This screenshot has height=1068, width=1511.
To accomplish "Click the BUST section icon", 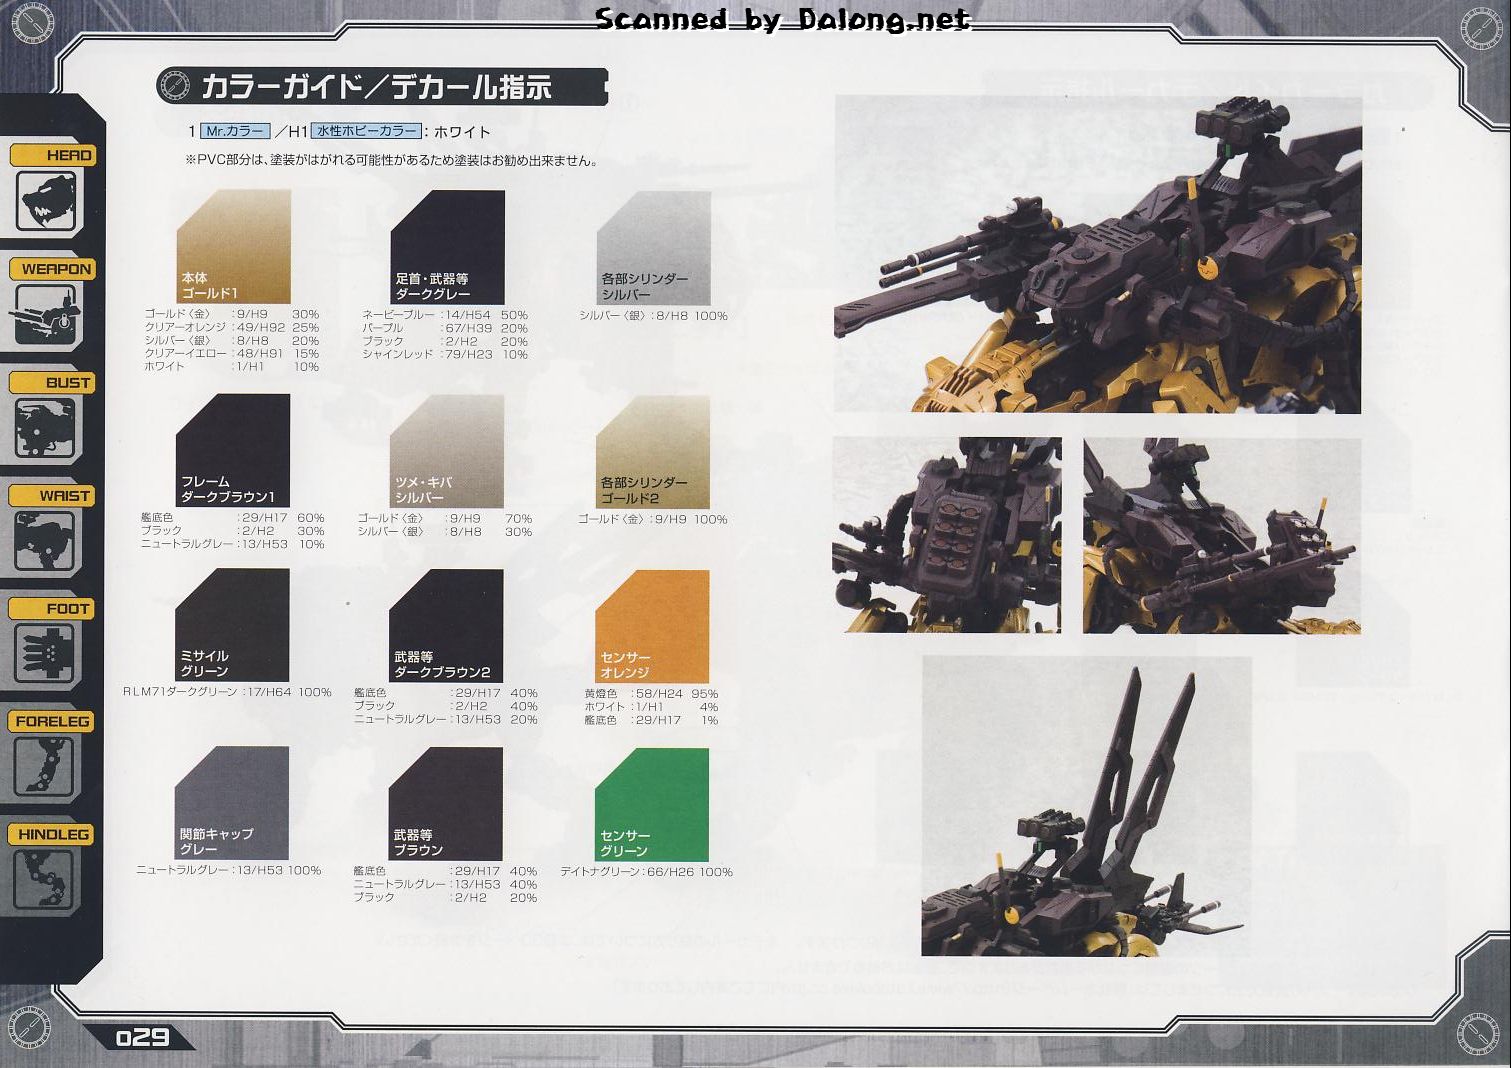I will [45, 428].
